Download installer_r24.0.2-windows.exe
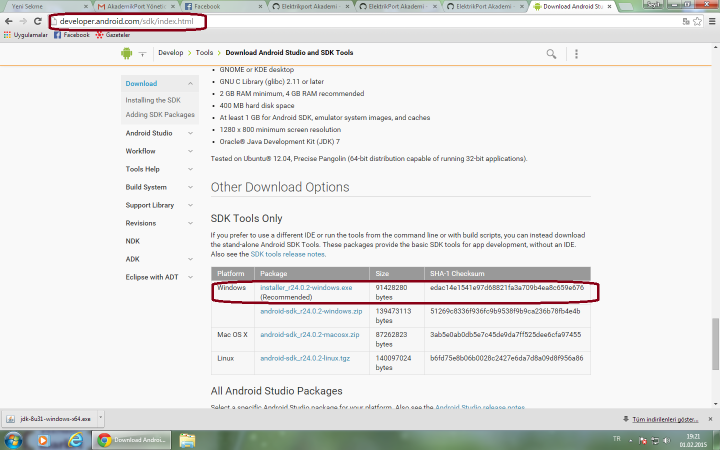This screenshot has height=450, width=720. [x=306, y=288]
